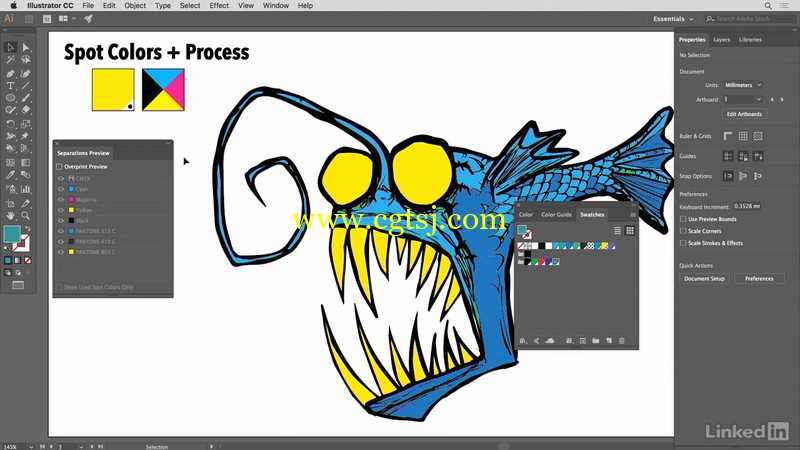Viewport: 800px width, 450px height.
Task: Select the Scale tool
Action: tap(26, 124)
